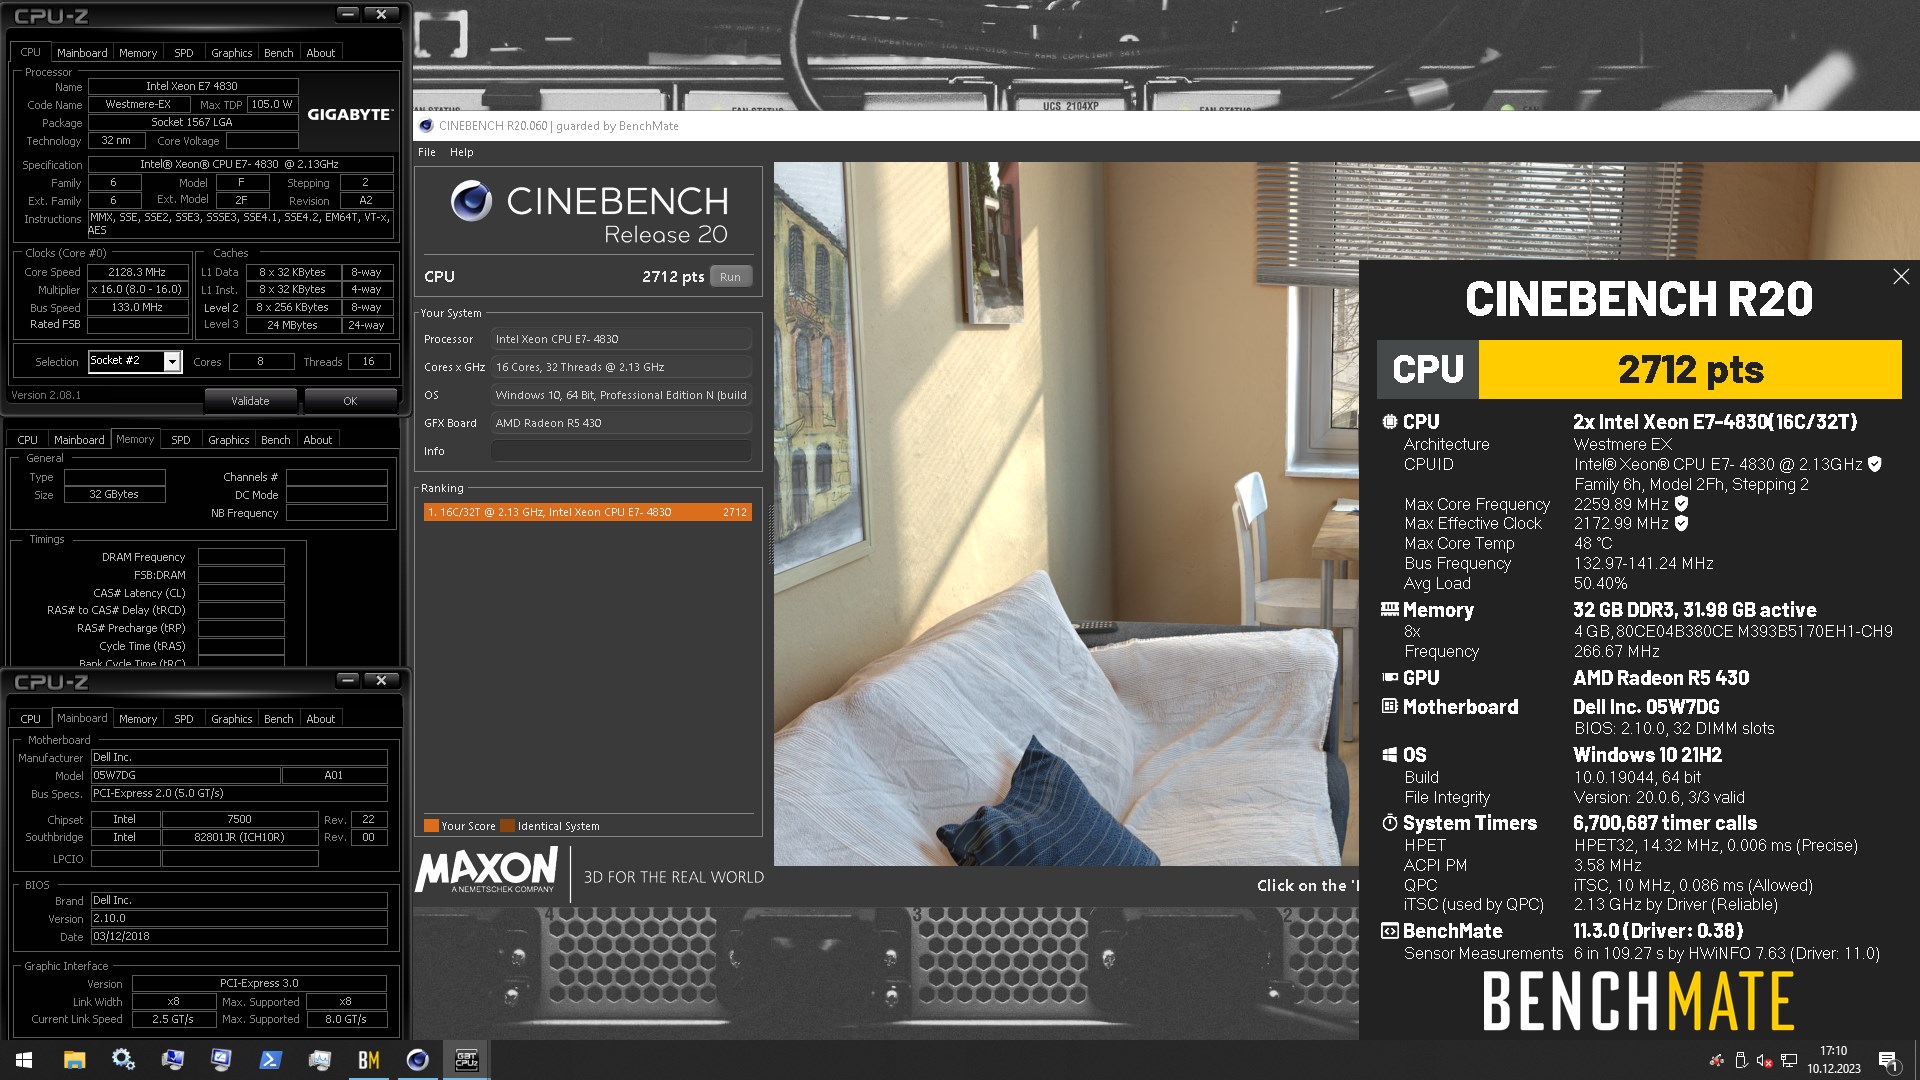
Task: Click the shield beside Max Effective Clock
Action: pyautogui.click(x=1681, y=523)
